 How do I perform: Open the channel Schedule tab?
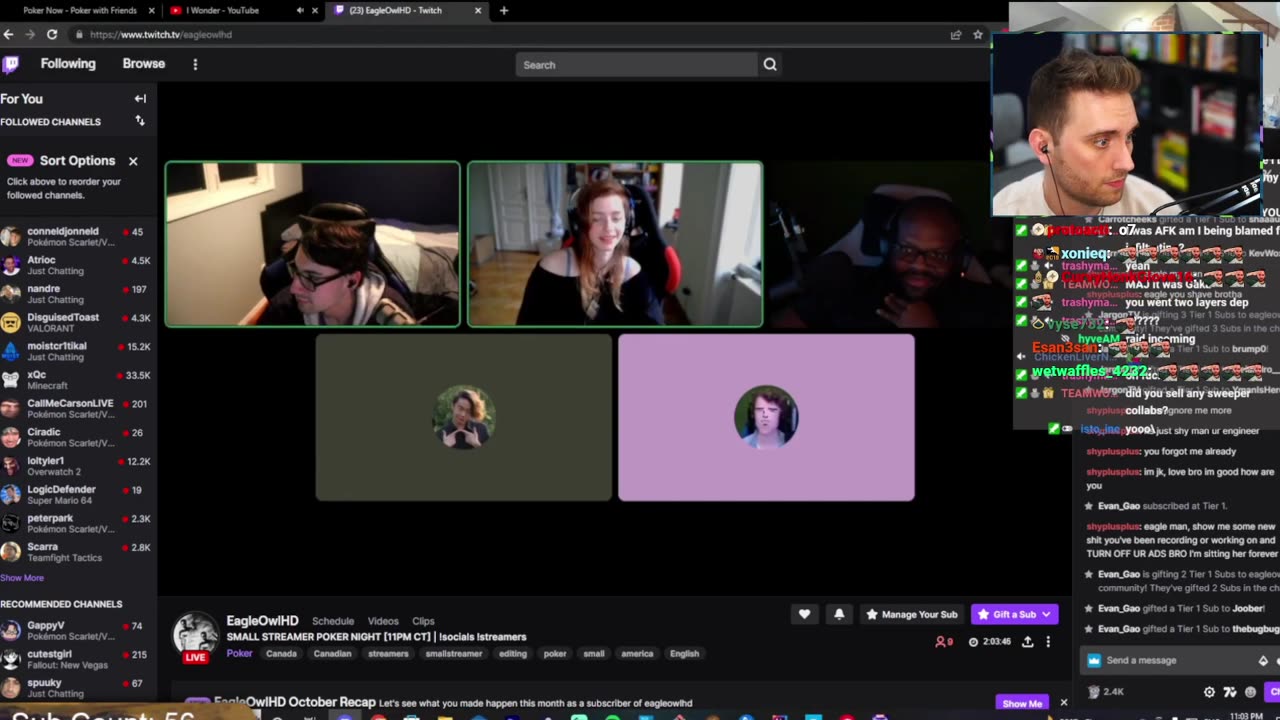333,621
